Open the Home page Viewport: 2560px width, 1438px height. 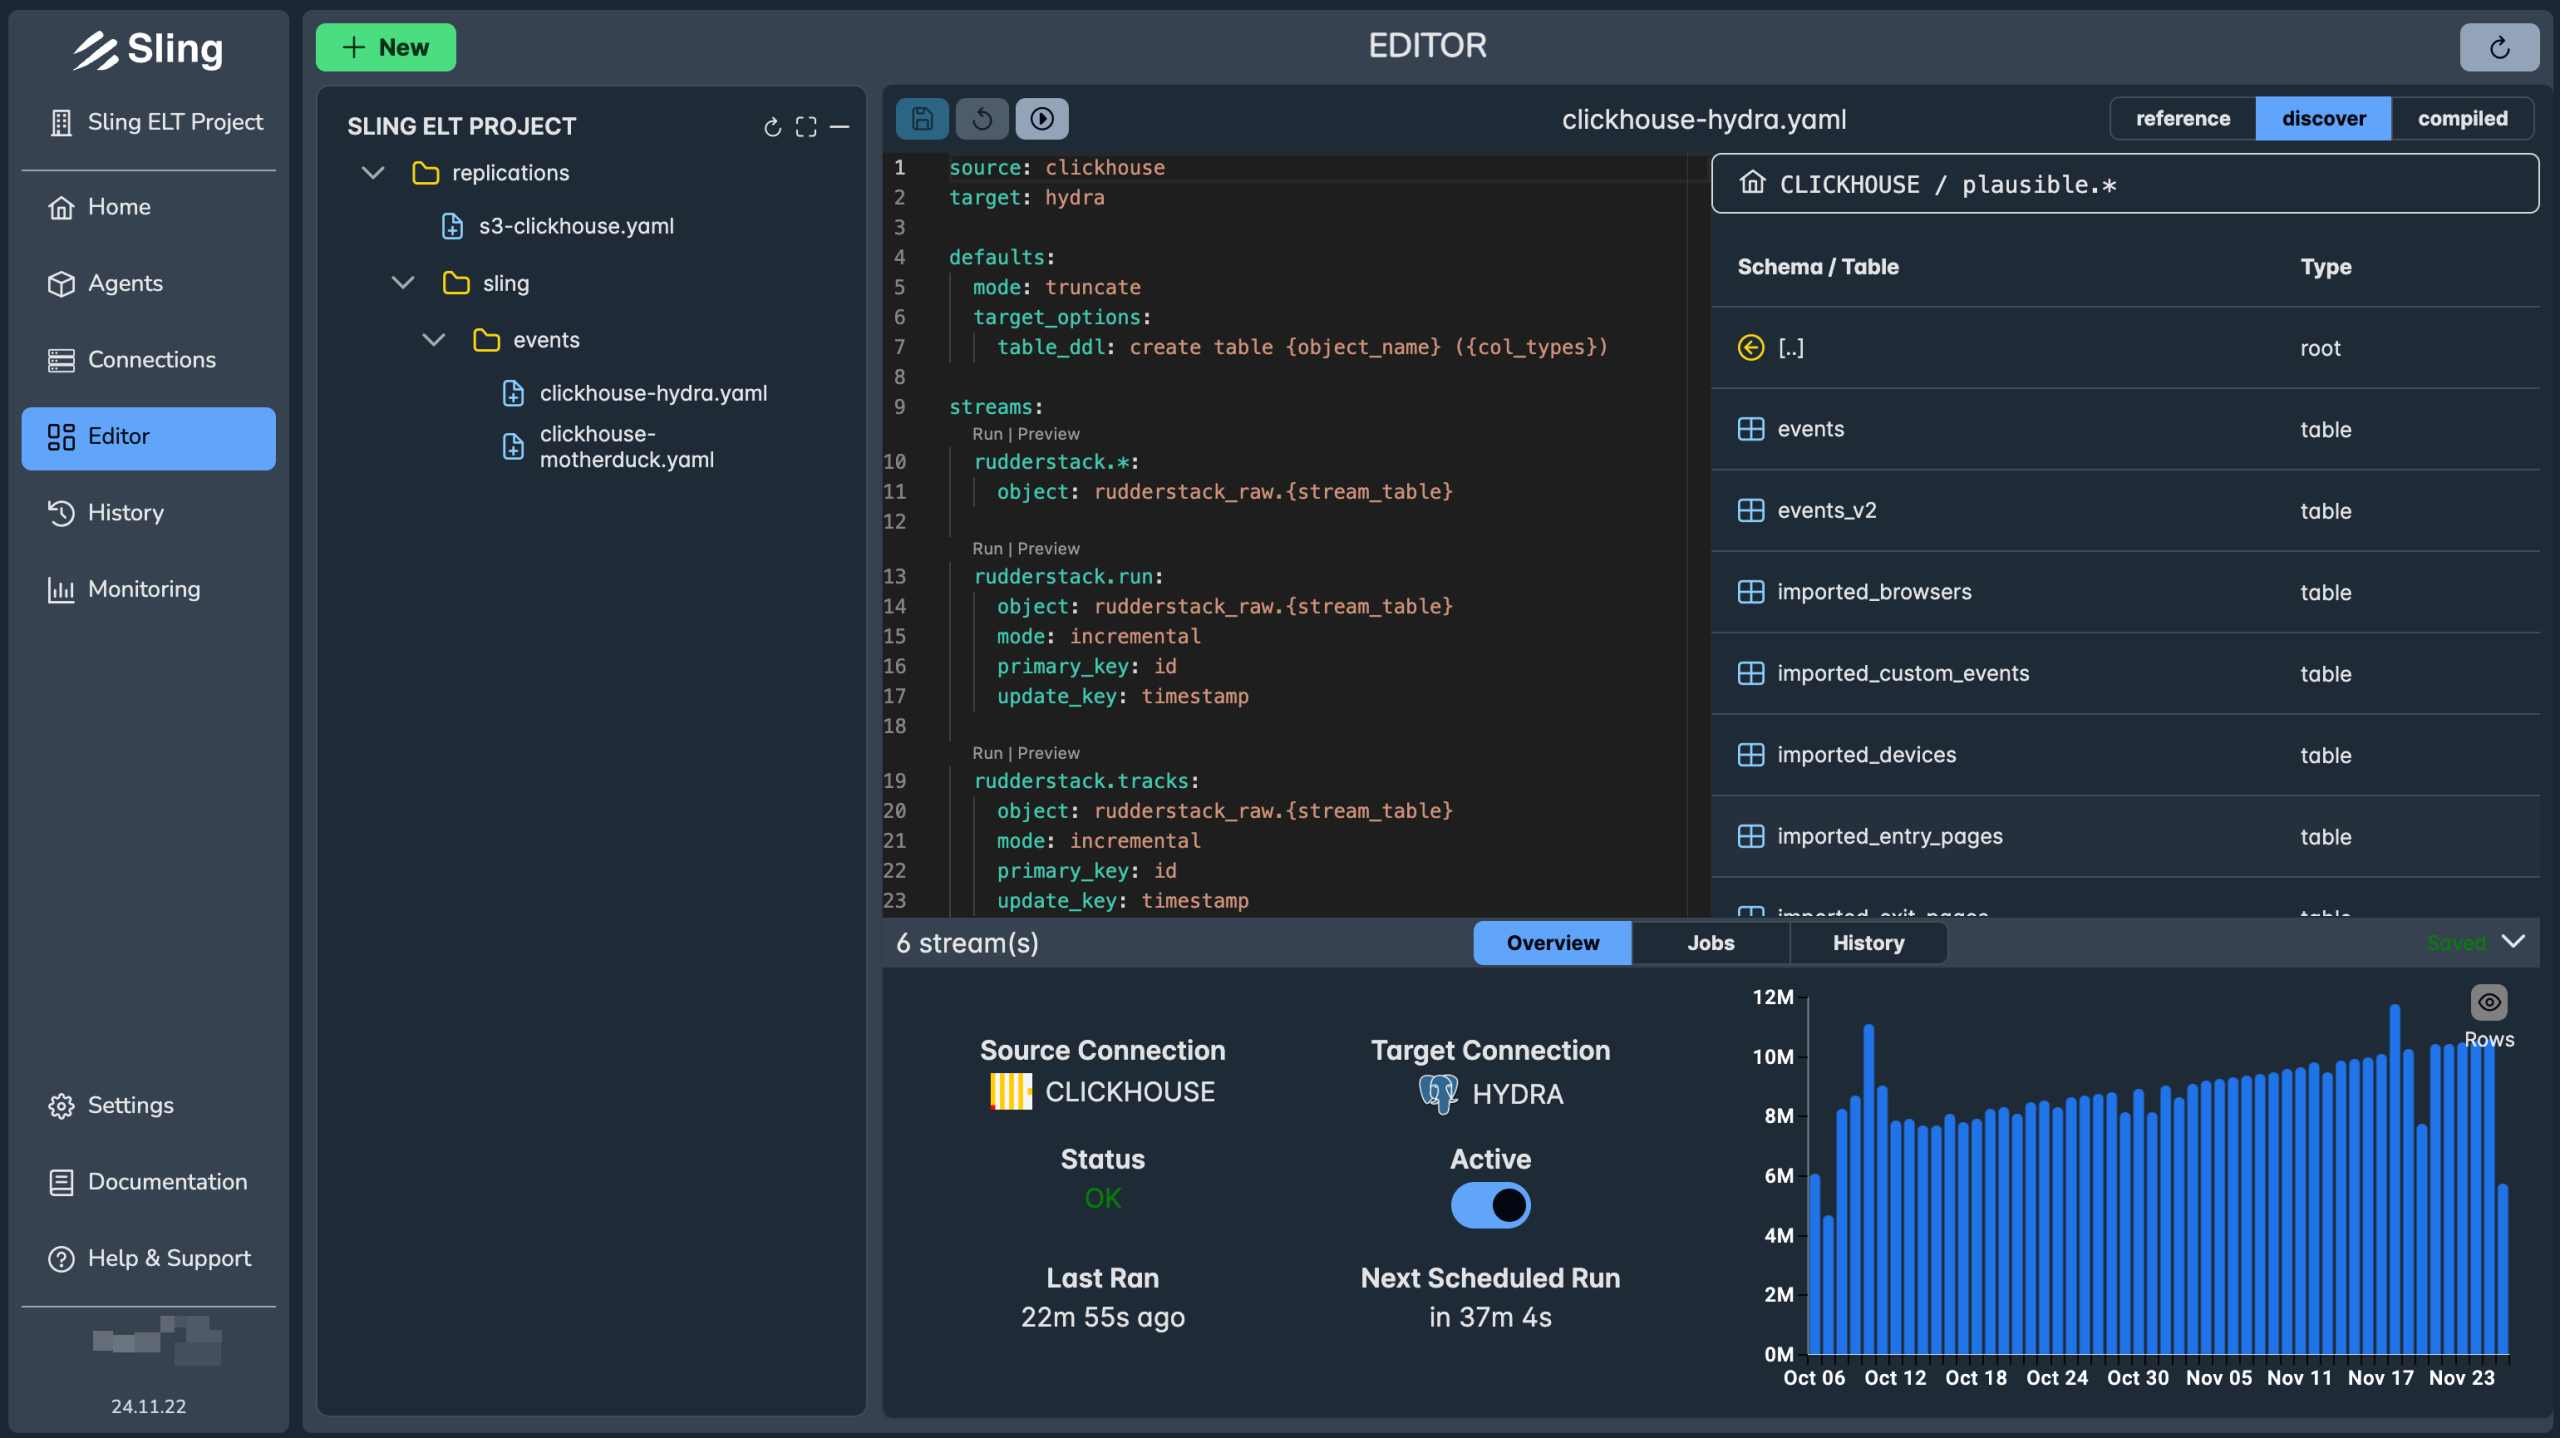pos(148,207)
